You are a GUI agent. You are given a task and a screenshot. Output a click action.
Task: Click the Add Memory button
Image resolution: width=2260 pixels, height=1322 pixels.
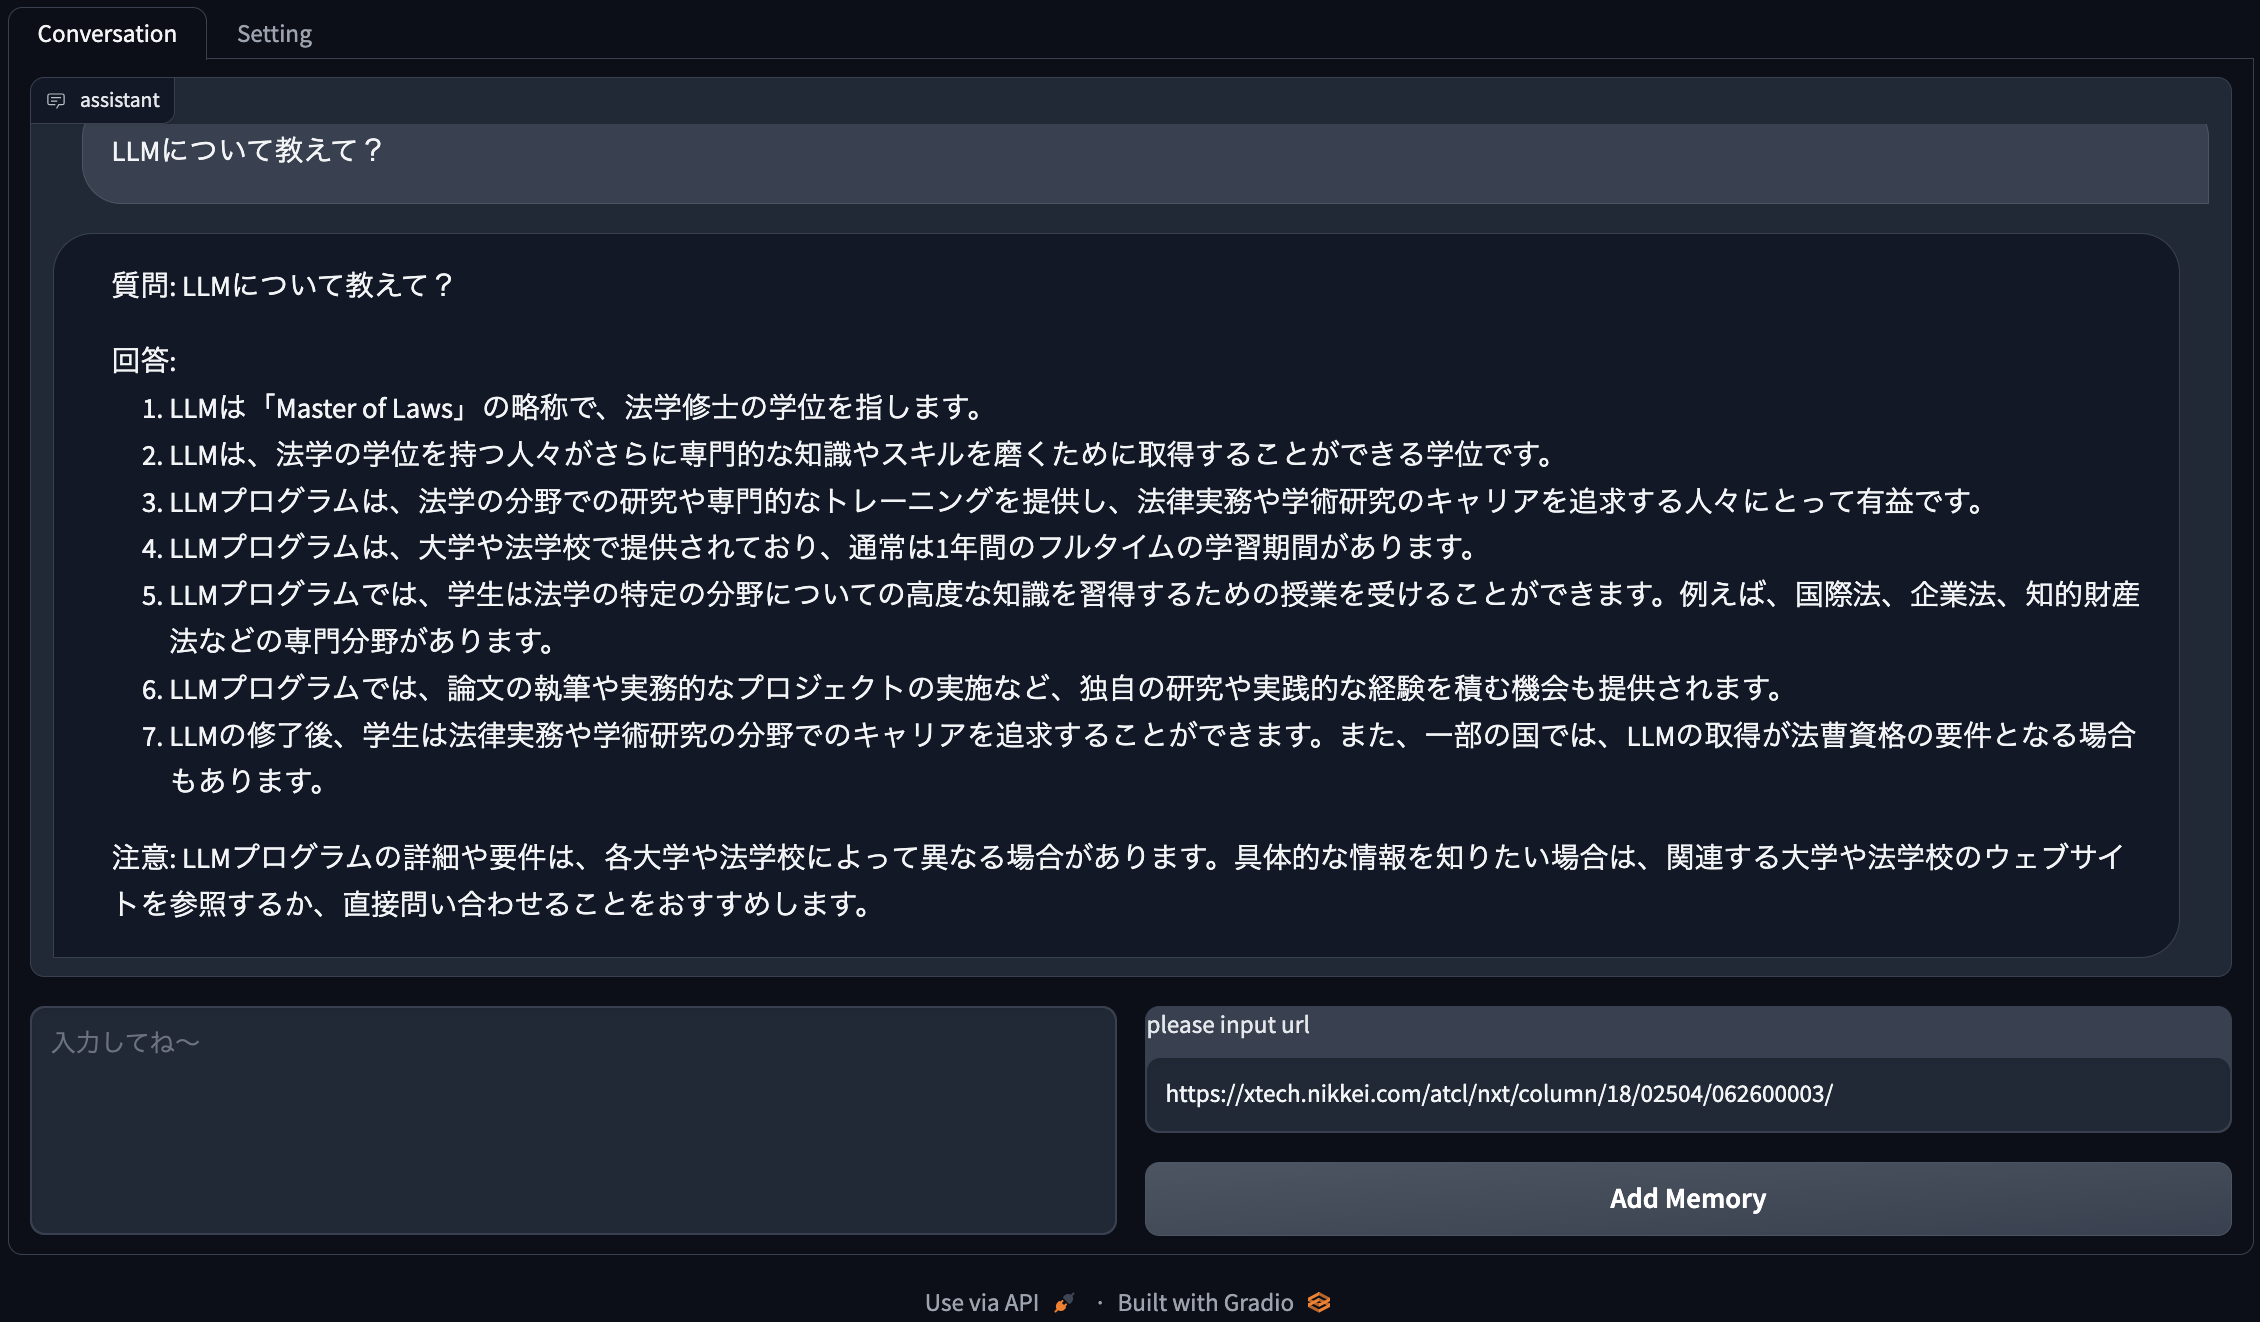click(1687, 1198)
